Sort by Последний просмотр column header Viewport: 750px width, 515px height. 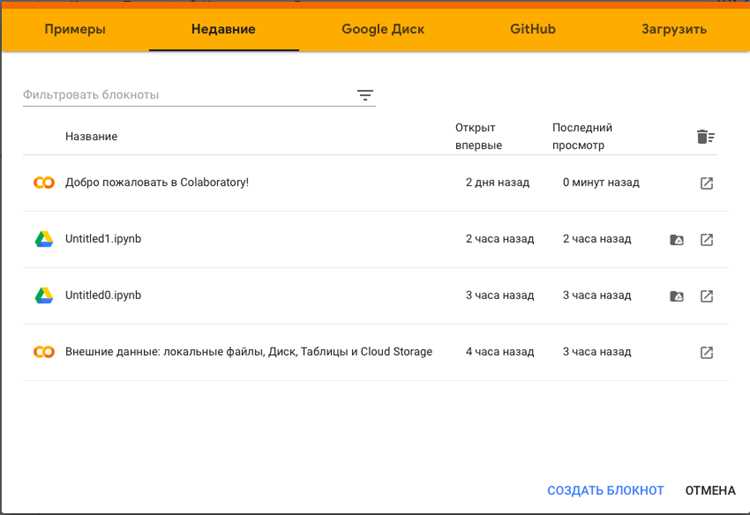(x=582, y=136)
